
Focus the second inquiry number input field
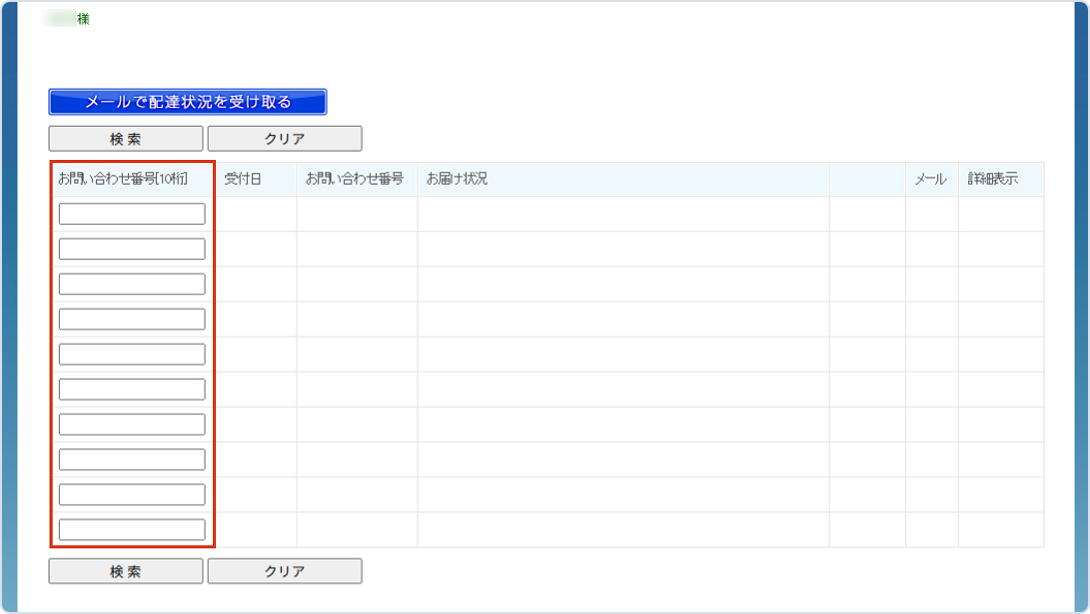click(x=132, y=249)
